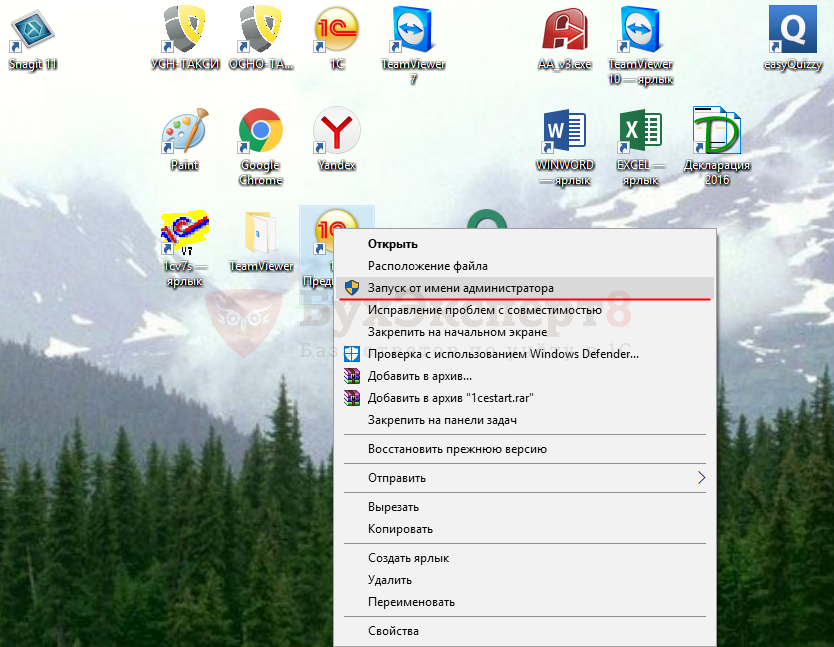
Task: Click the WINWORD — ярлык icon
Action: click(x=564, y=147)
